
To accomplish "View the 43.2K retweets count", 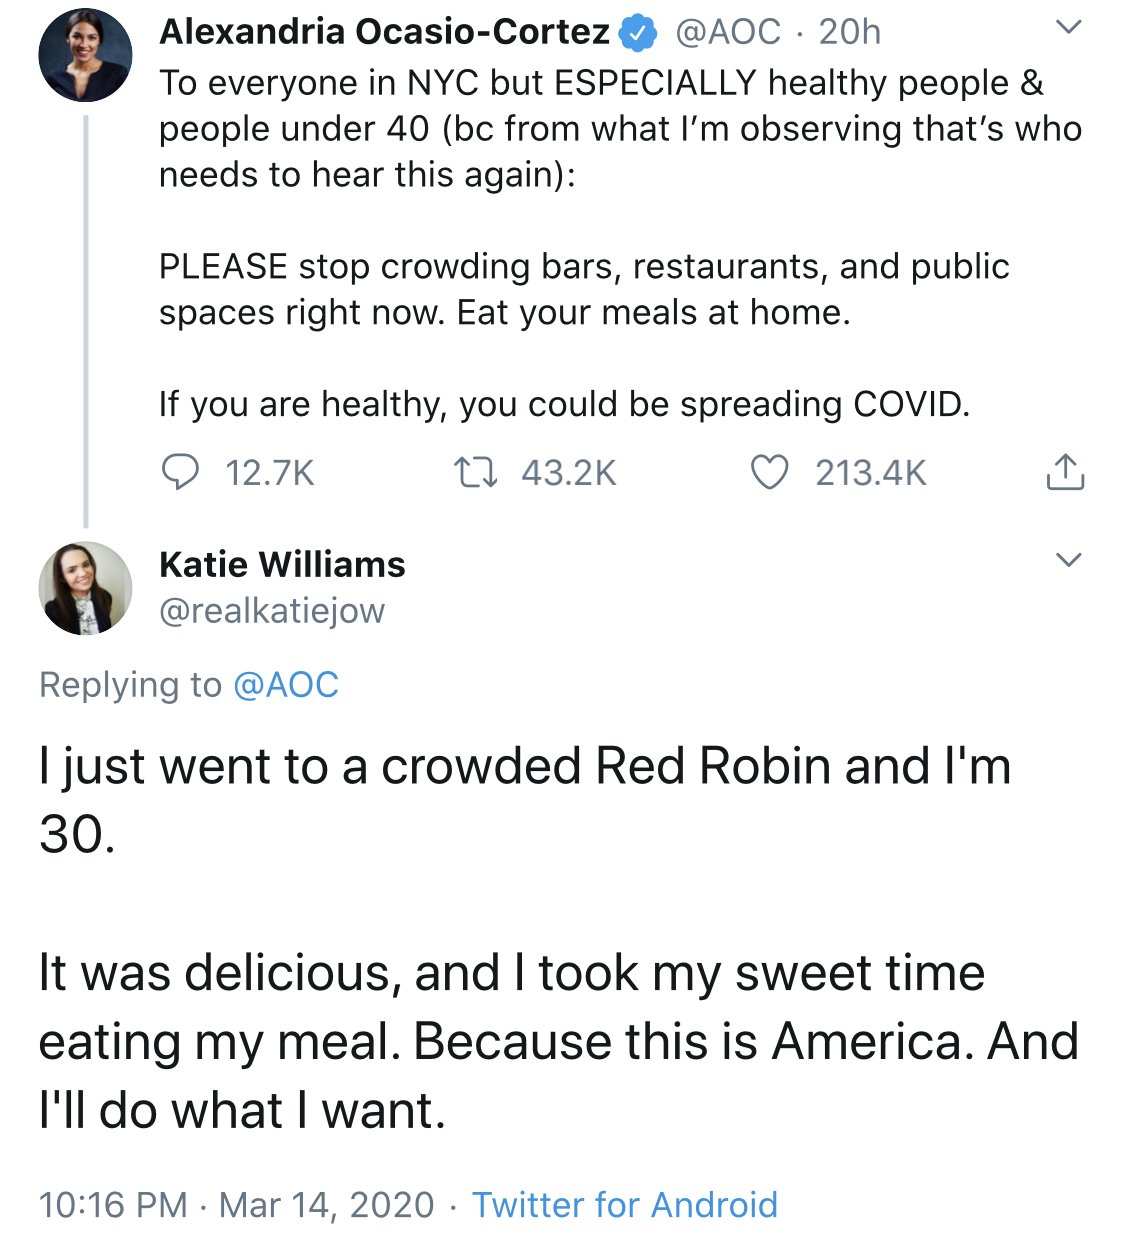I will [x=568, y=473].
